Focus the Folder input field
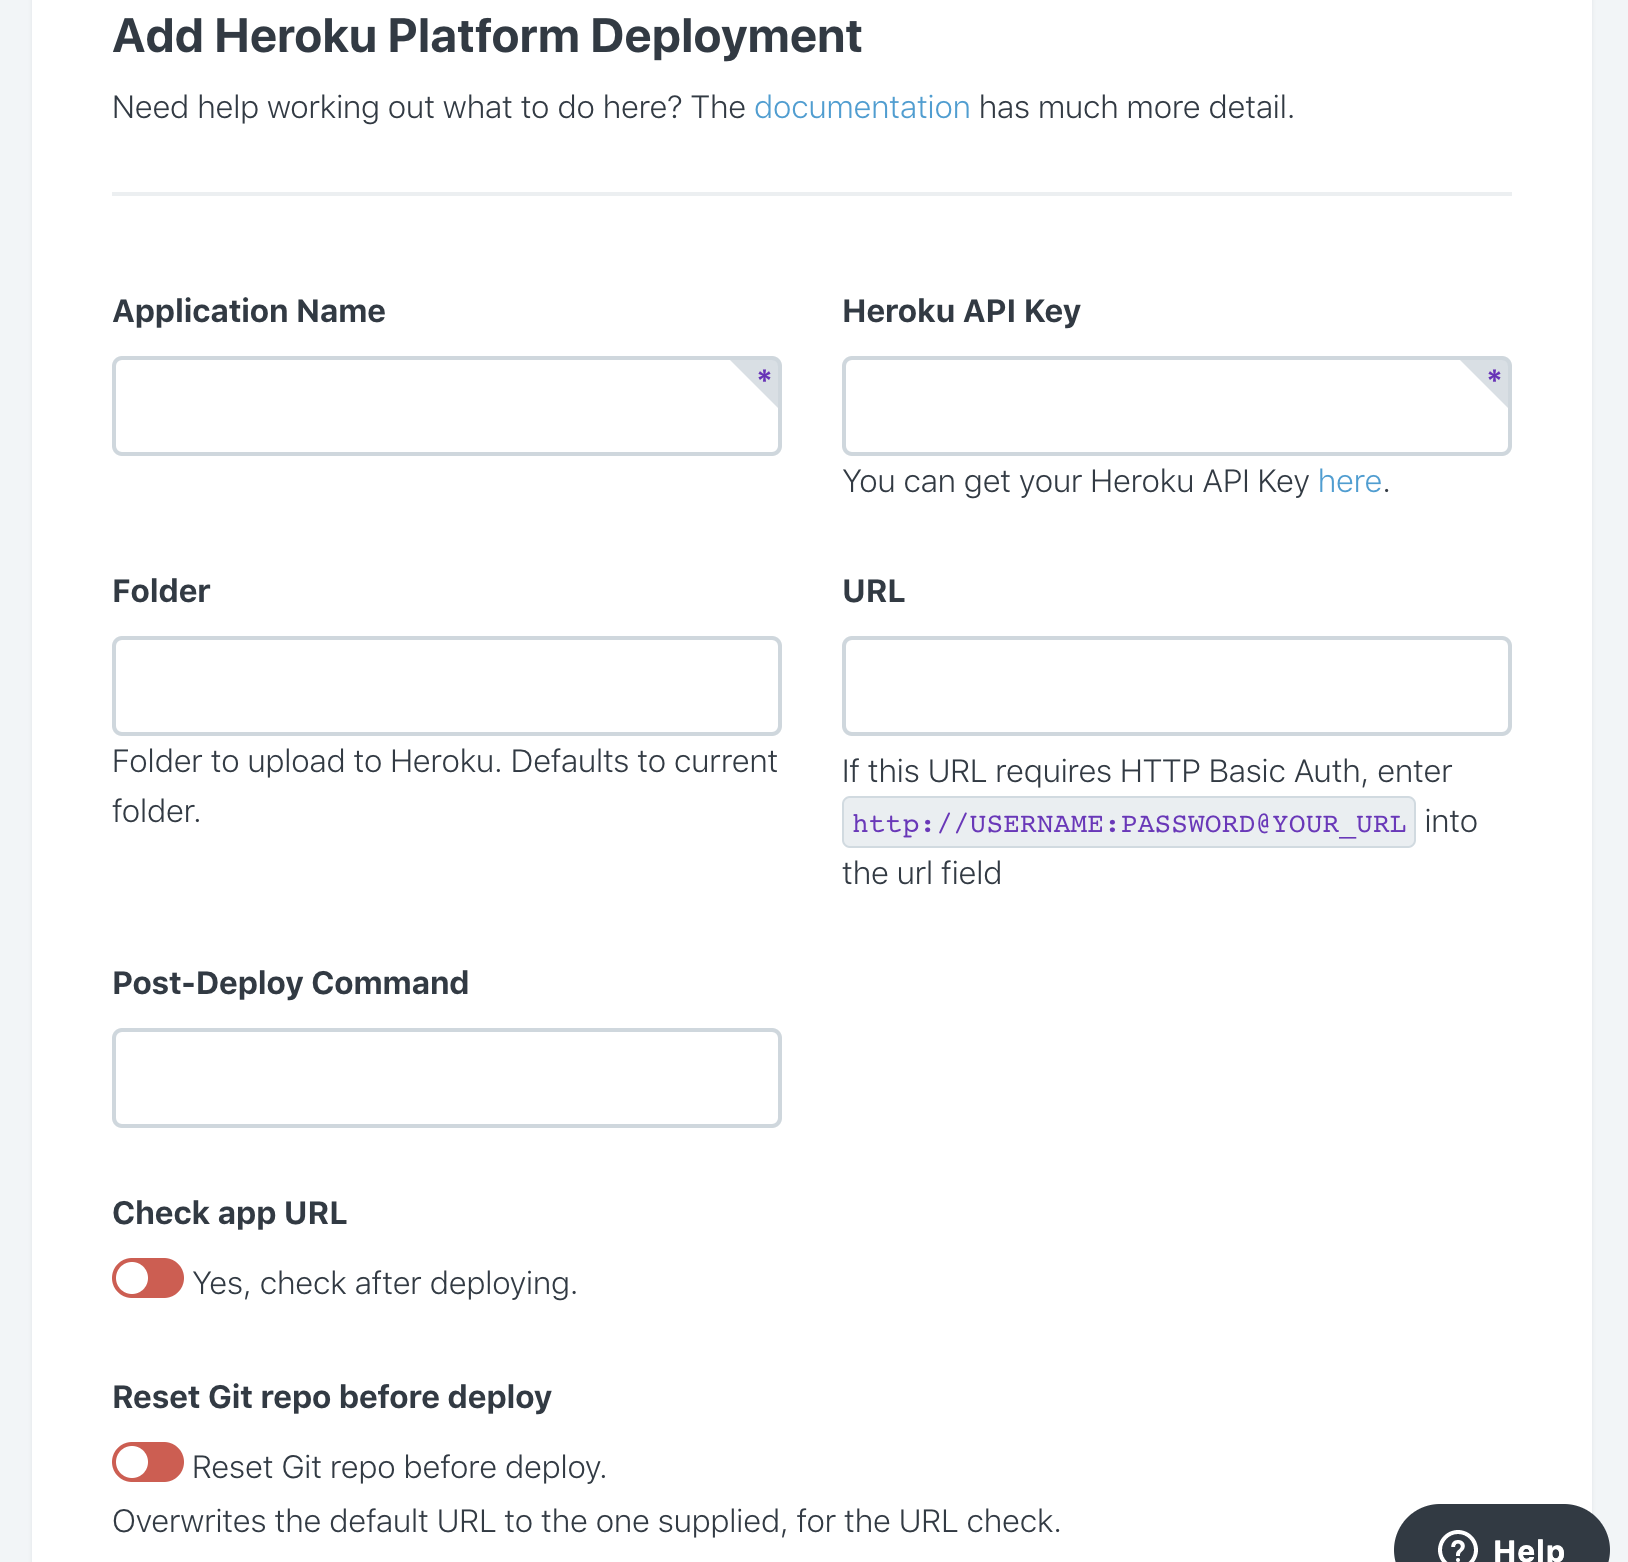Screen dimensions: 1628x1562 tap(446, 686)
